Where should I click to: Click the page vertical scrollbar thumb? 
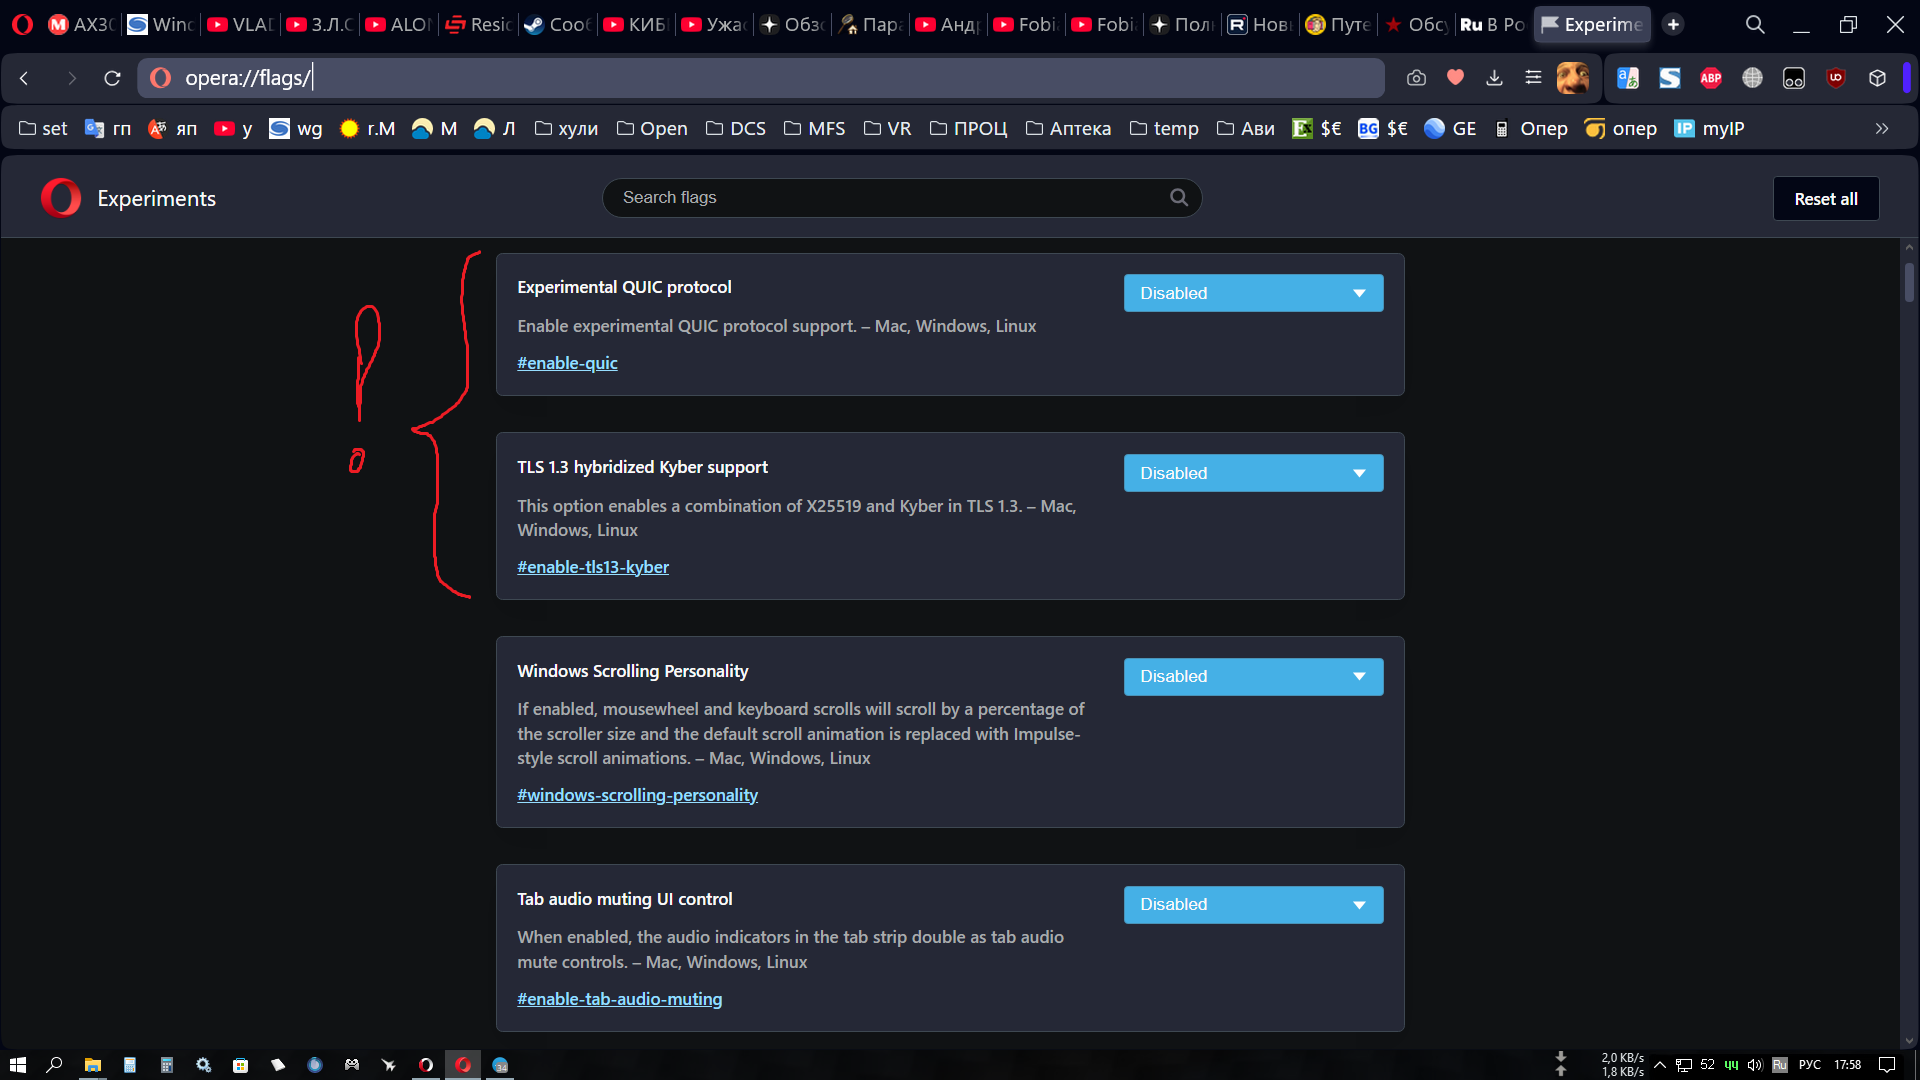pyautogui.click(x=1909, y=282)
